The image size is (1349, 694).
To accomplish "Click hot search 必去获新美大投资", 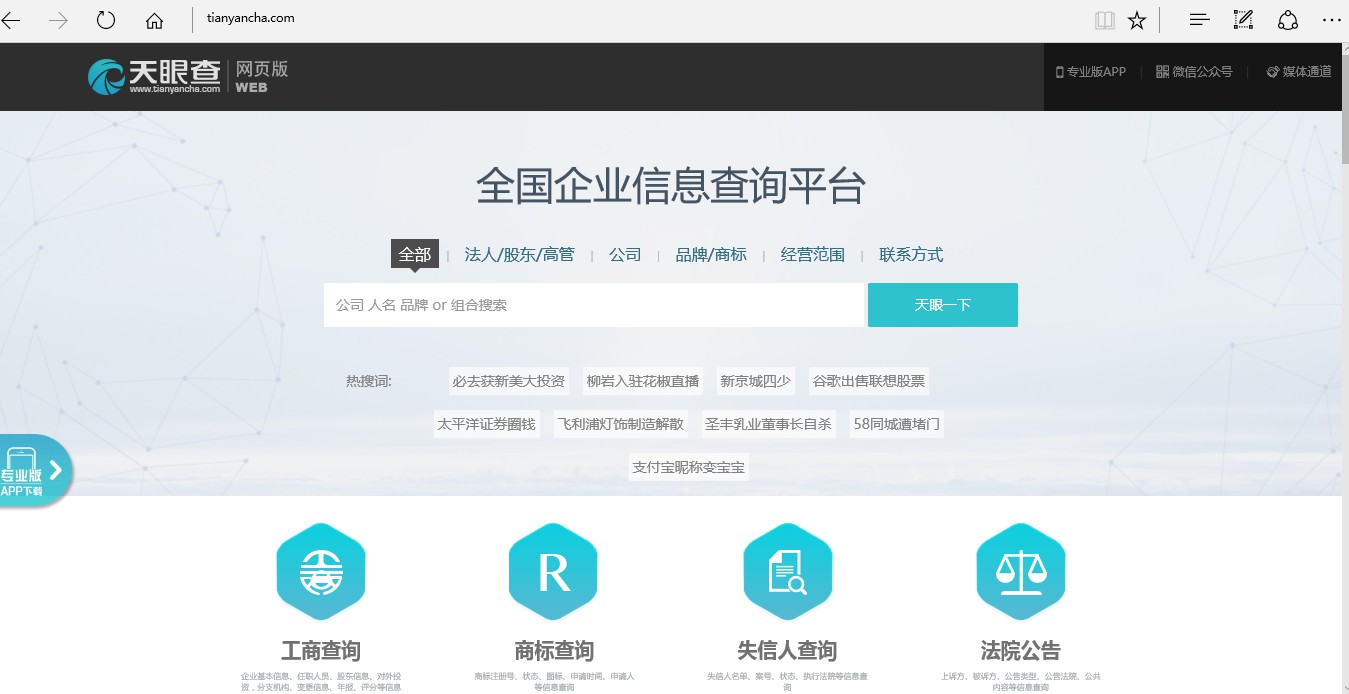I will click(508, 381).
